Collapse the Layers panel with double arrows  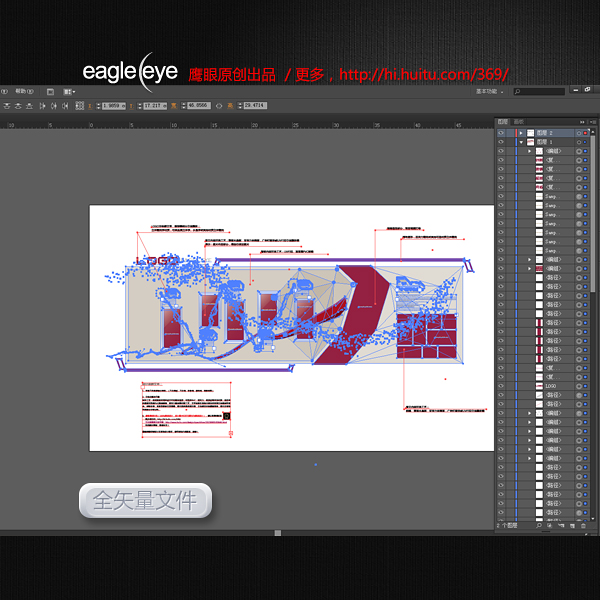tap(582, 122)
